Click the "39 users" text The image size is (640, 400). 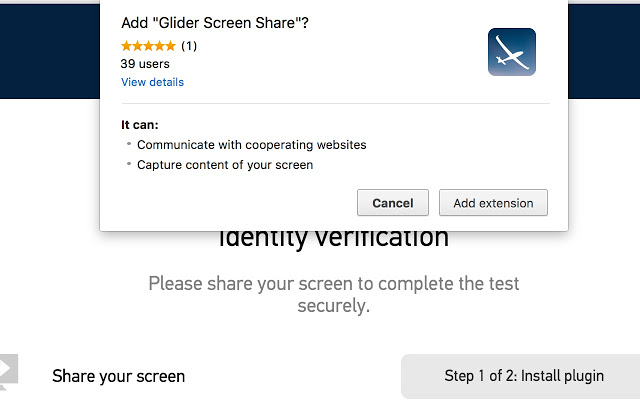(143, 63)
